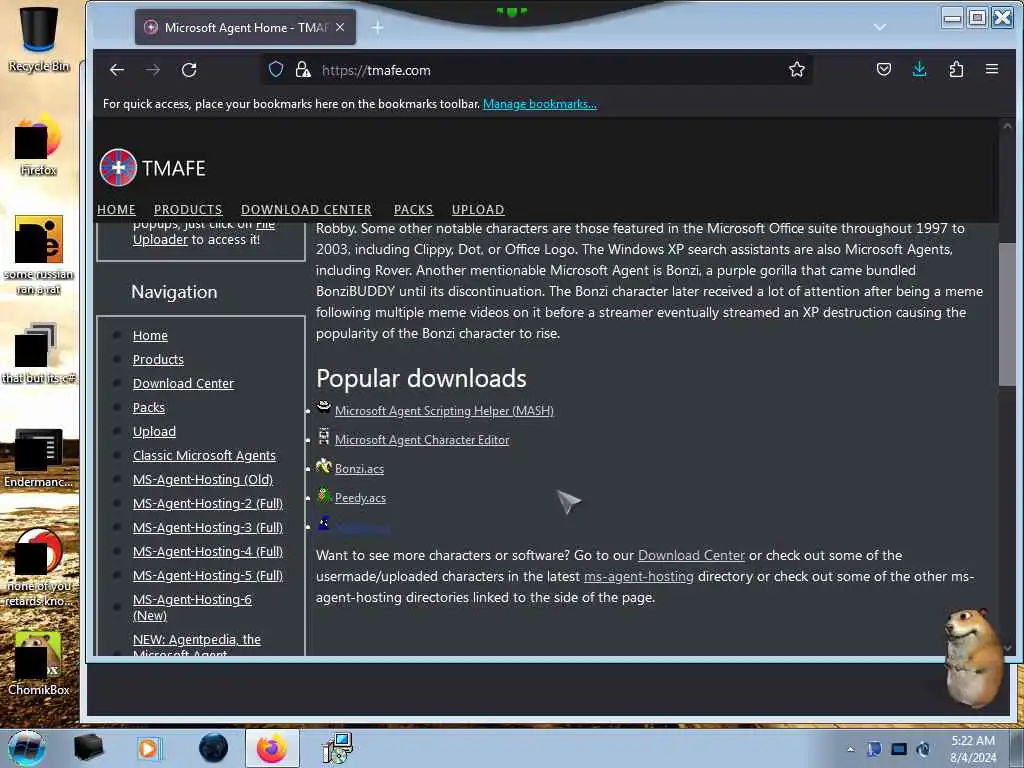Open Packs in the Navigation sidebar
The height and width of the screenshot is (768, 1024).
tap(149, 408)
